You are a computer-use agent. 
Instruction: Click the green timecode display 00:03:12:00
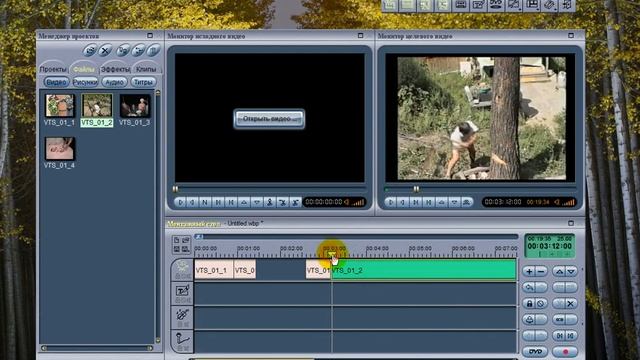[x=549, y=246]
